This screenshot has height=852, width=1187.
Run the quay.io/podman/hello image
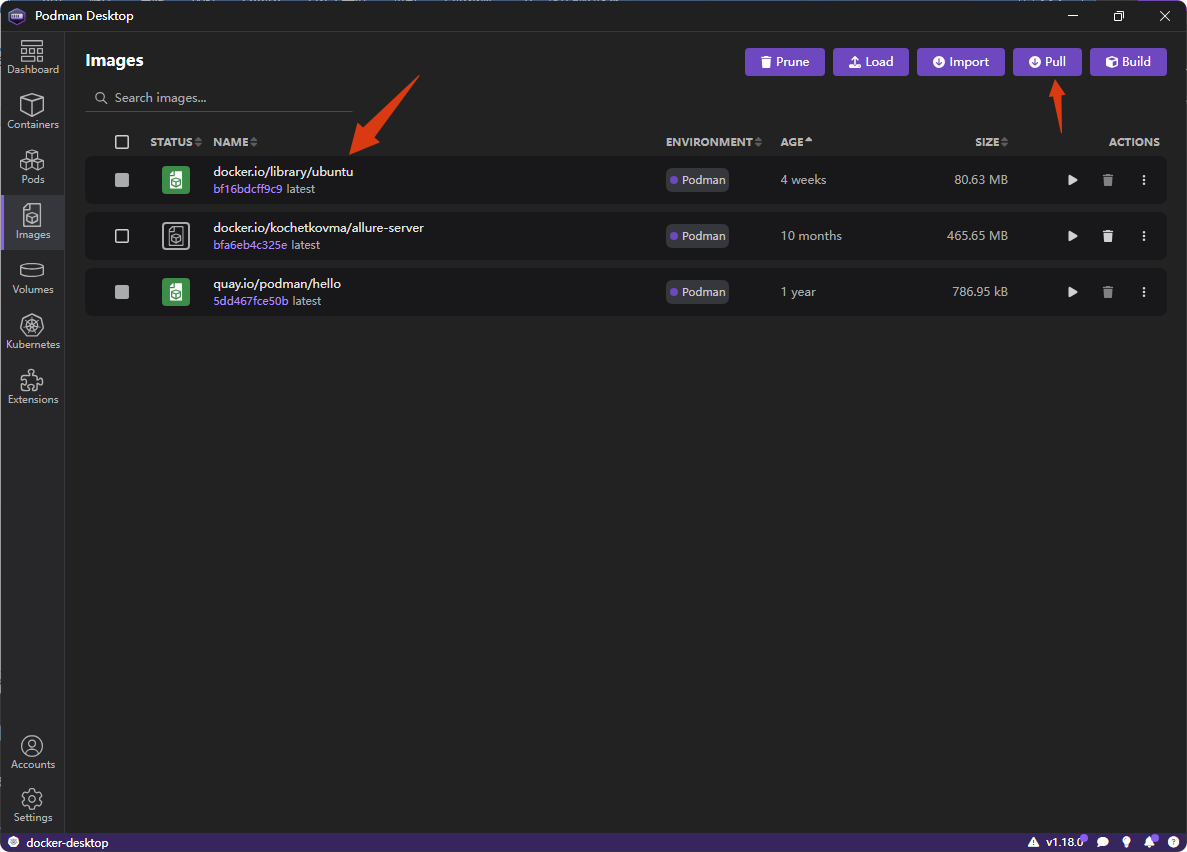click(x=1072, y=292)
